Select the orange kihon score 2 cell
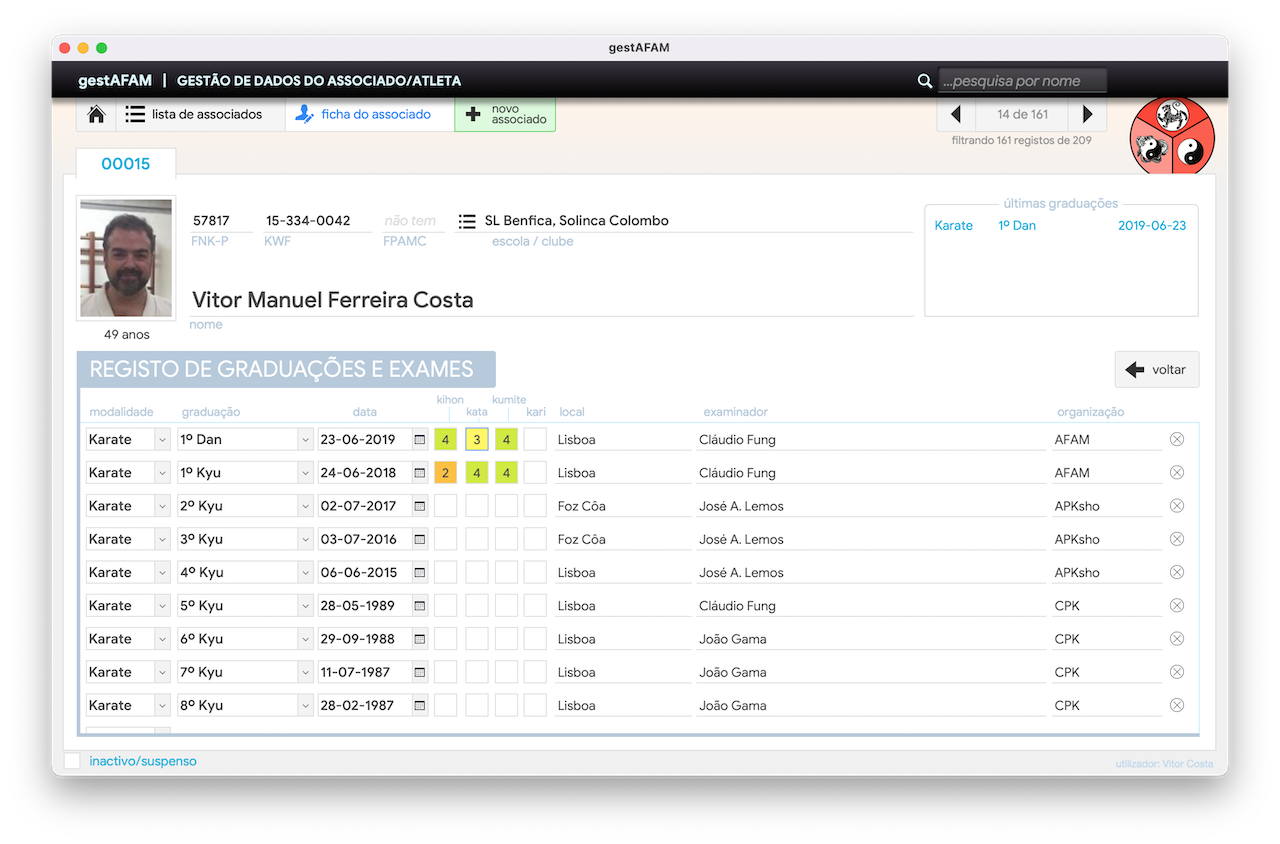The width and height of the screenshot is (1280, 844). [446, 472]
